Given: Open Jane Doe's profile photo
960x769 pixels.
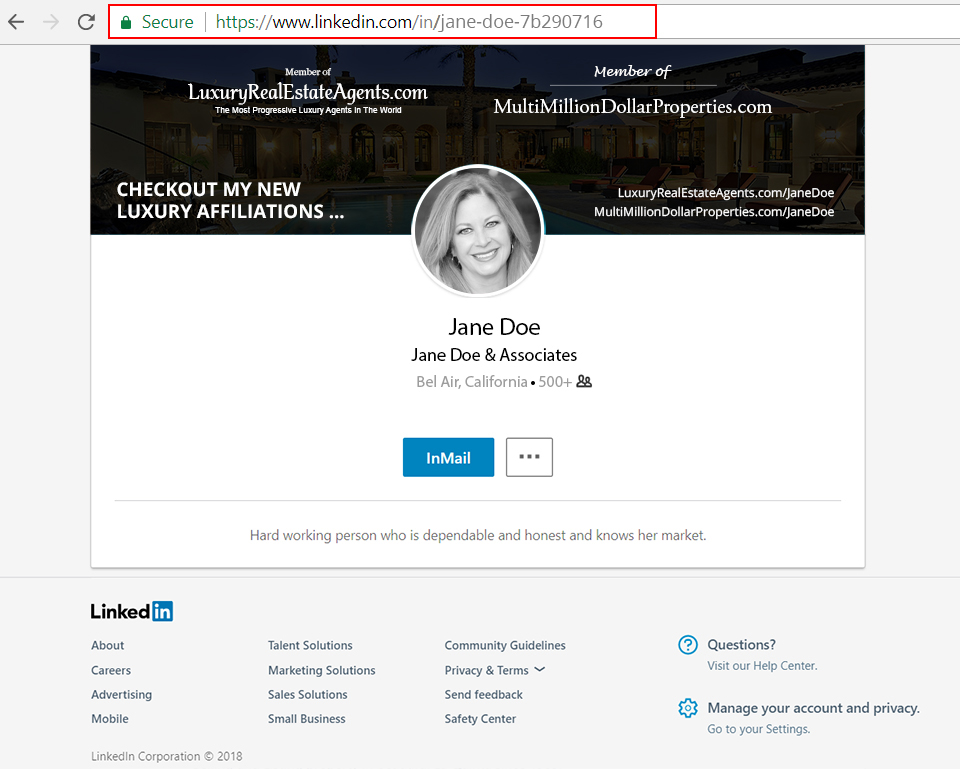Looking at the screenshot, I should click(x=478, y=231).
